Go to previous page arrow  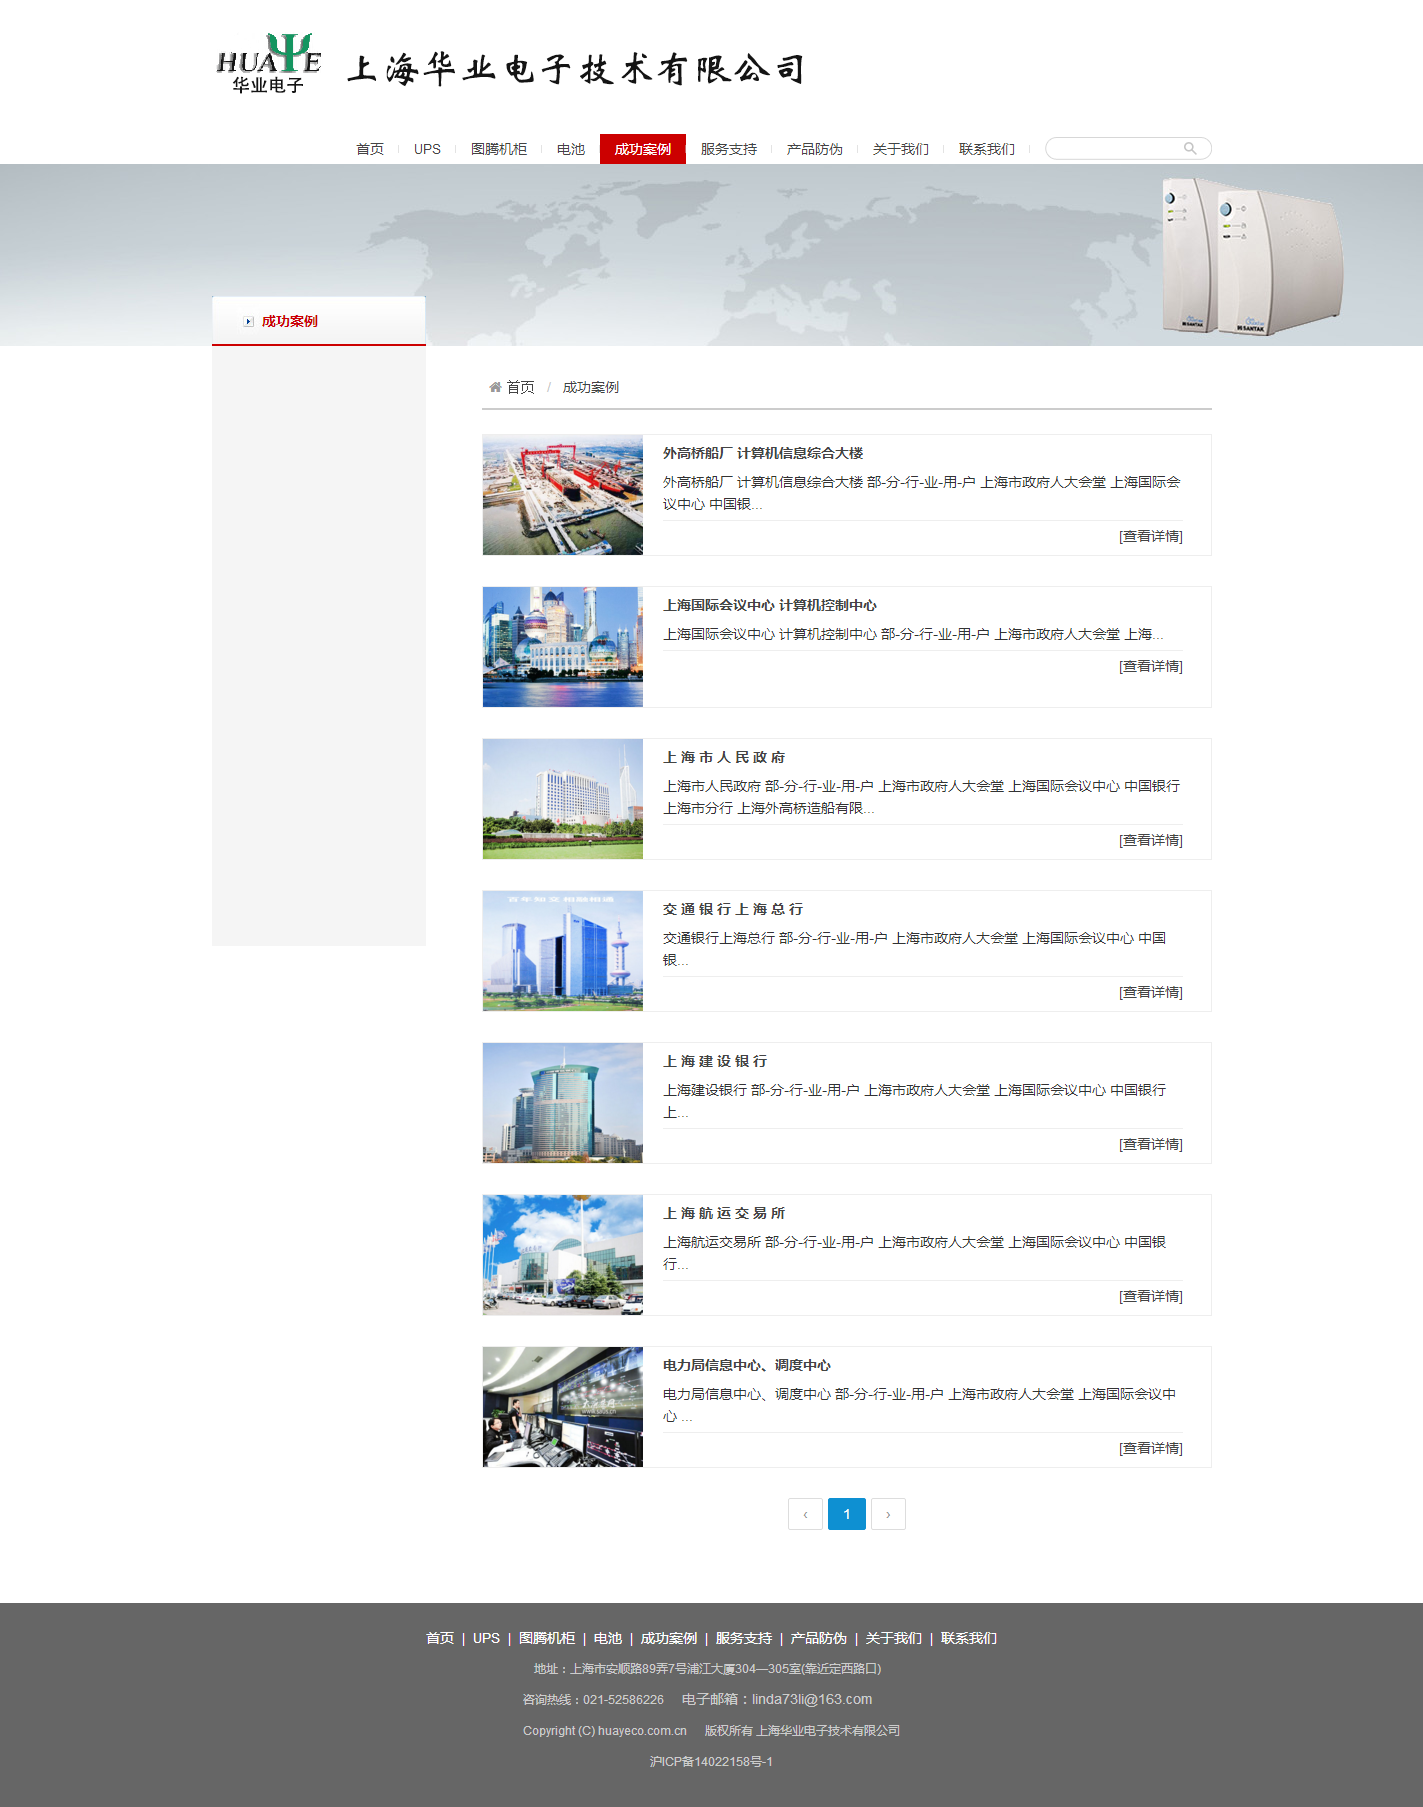click(805, 1514)
